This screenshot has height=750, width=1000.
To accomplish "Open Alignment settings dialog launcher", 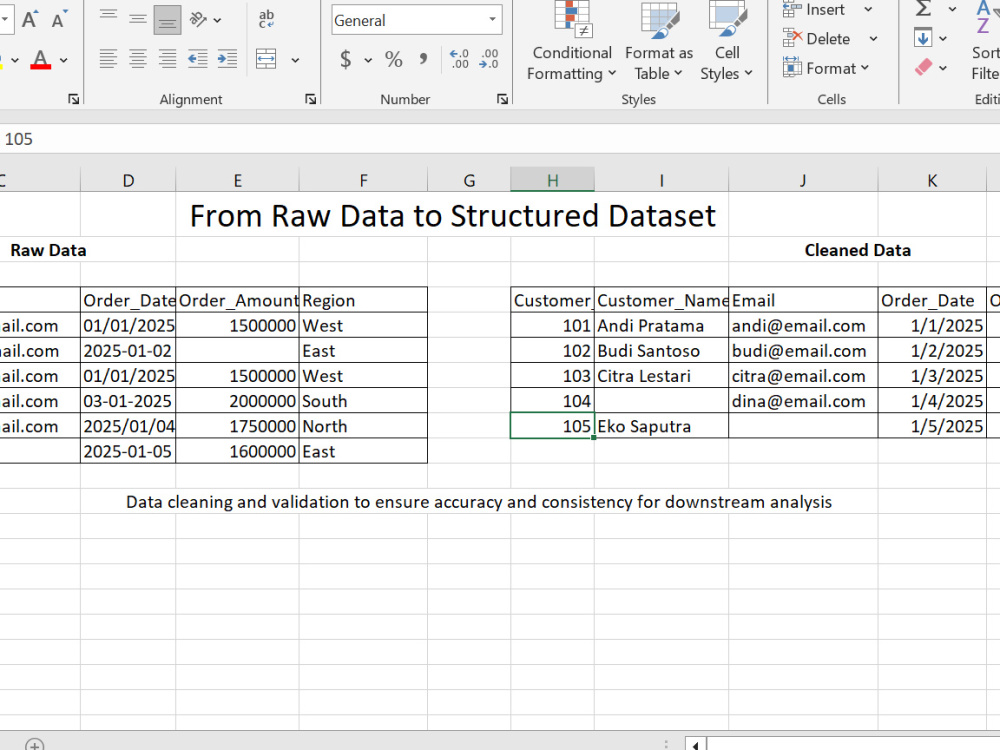I will (311, 99).
